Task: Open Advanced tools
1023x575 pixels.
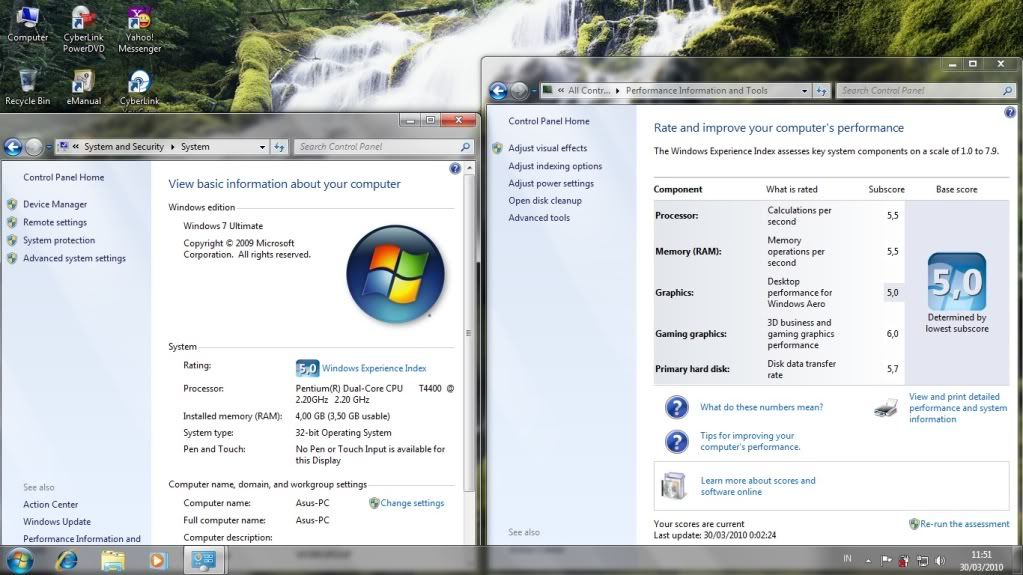Action: click(x=539, y=218)
